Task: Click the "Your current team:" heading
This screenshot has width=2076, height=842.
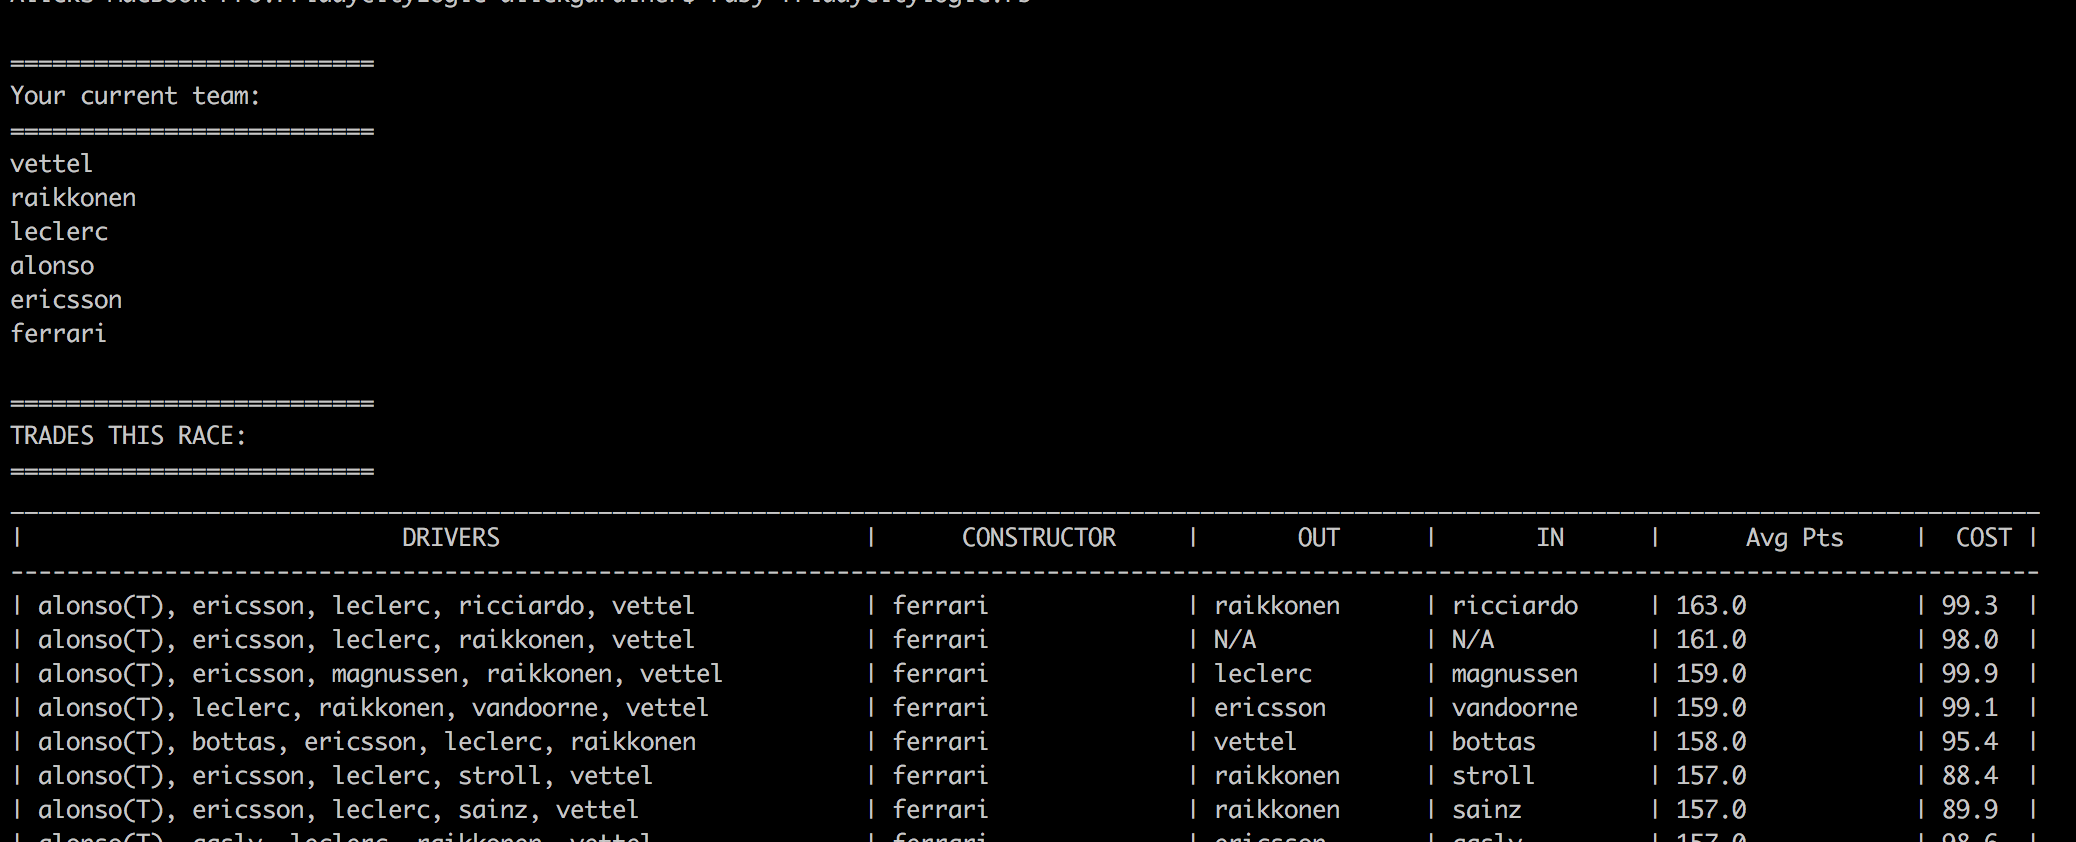Action: click(x=135, y=96)
